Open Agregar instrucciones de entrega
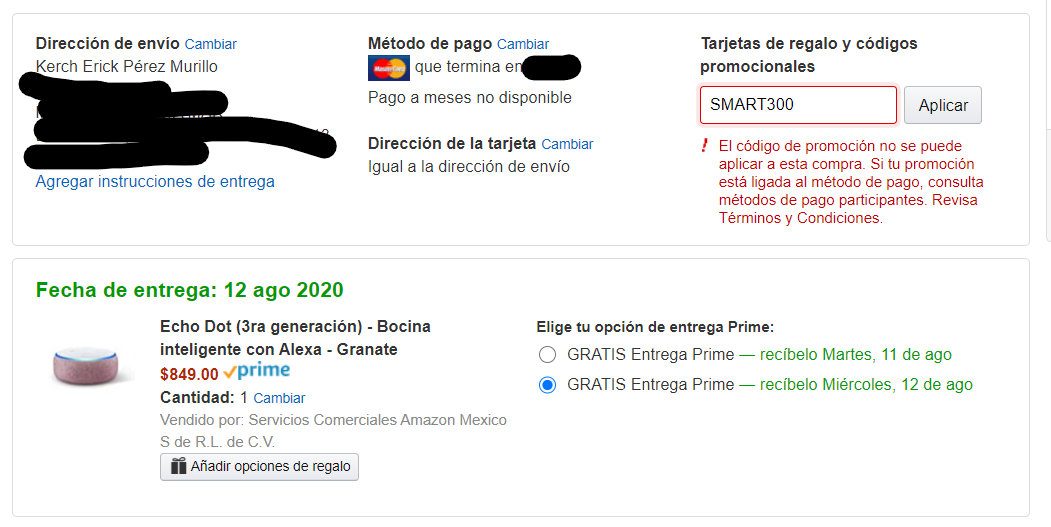The width and height of the screenshot is (1051, 527). pos(155,182)
